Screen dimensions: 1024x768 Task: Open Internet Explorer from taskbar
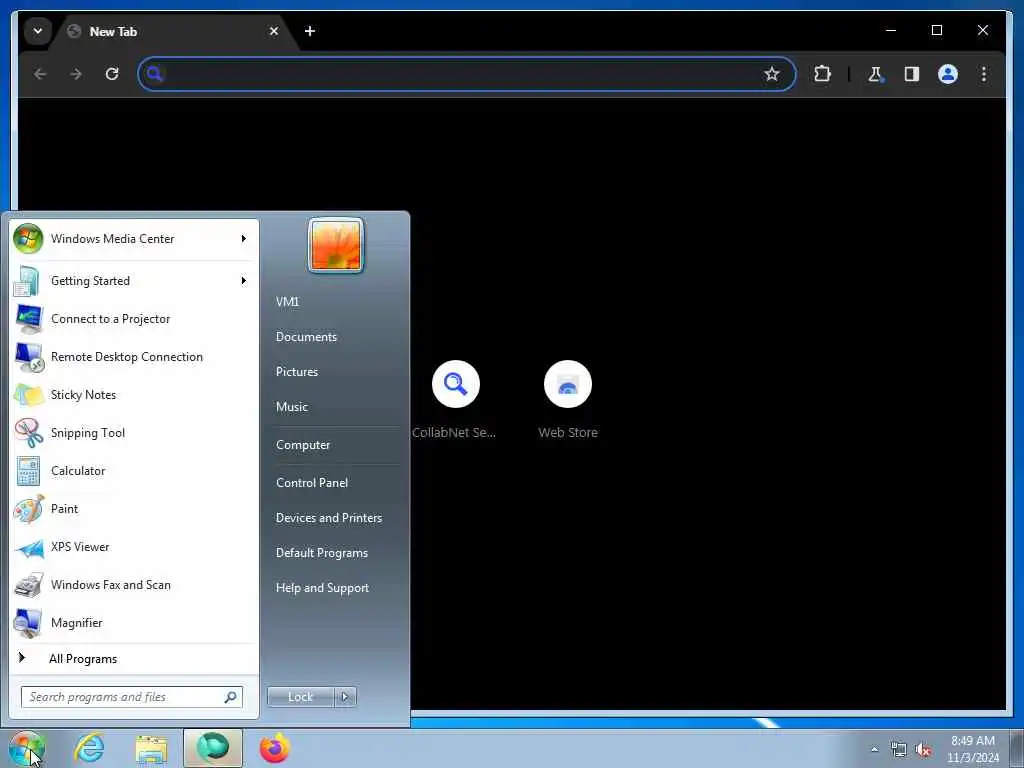point(89,748)
